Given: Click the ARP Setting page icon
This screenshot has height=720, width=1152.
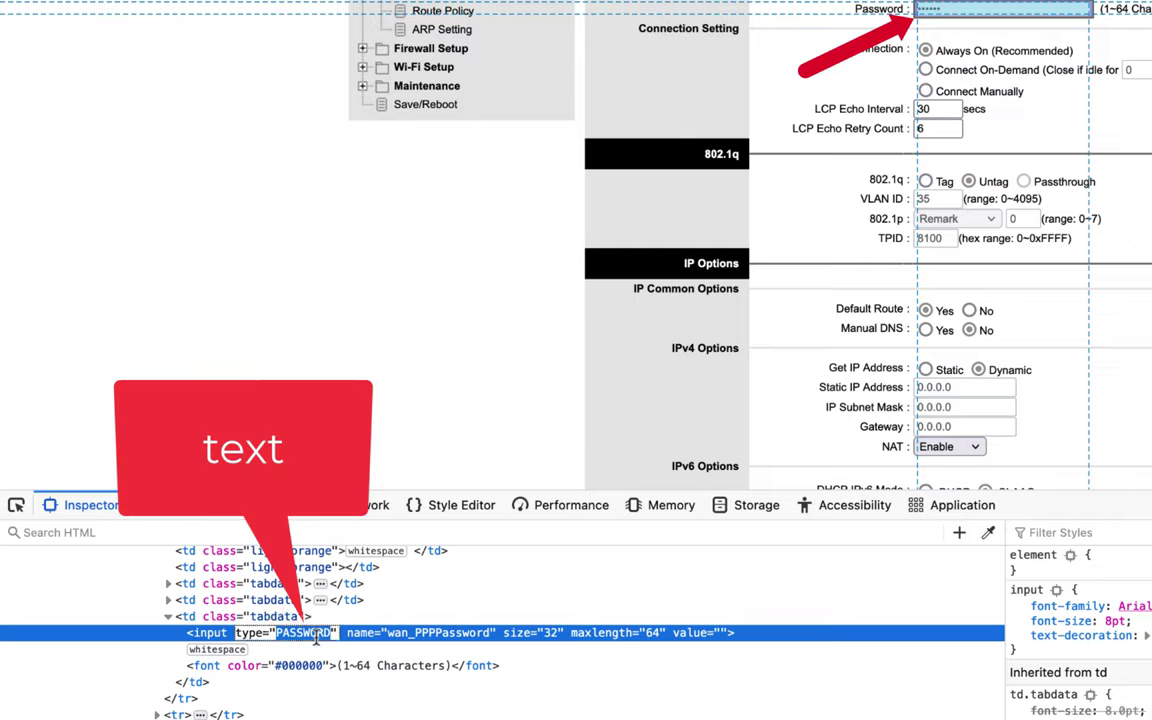Looking at the screenshot, I should pyautogui.click(x=400, y=30).
